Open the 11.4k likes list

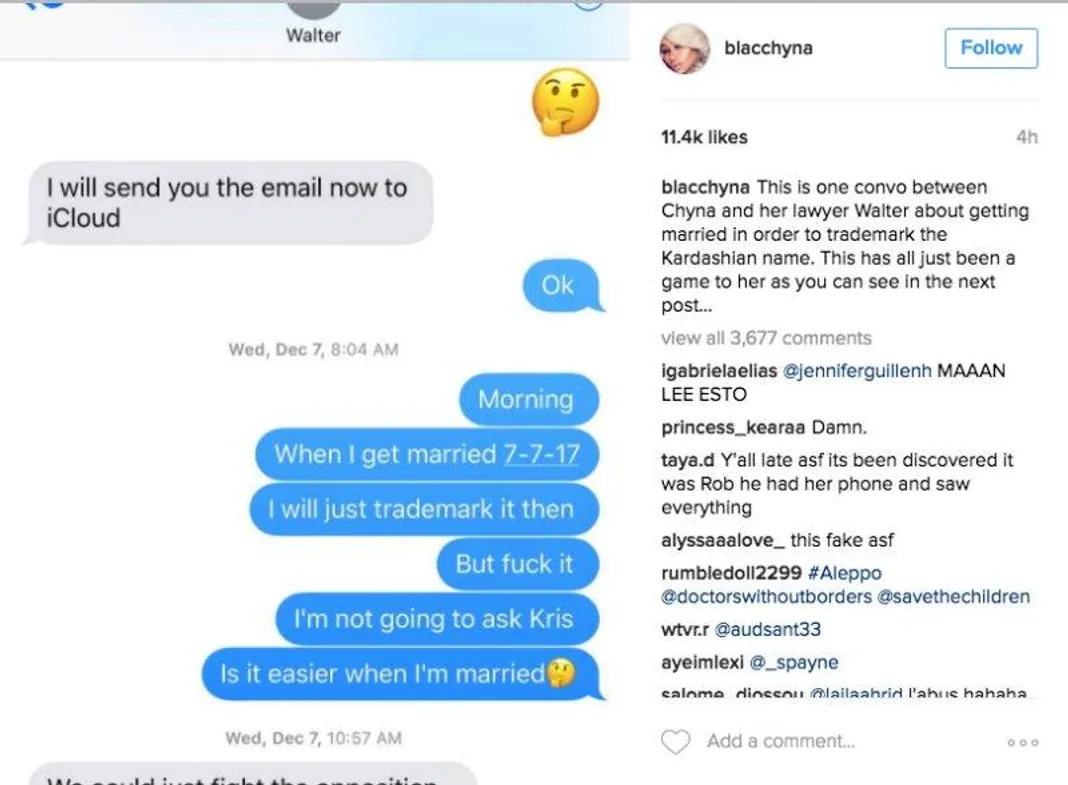pyautogui.click(x=704, y=137)
